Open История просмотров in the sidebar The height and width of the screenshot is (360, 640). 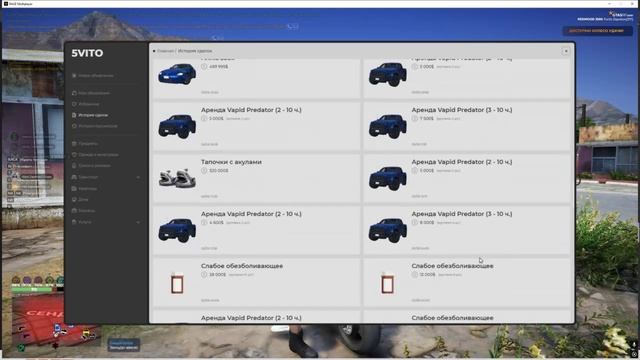[95, 126]
